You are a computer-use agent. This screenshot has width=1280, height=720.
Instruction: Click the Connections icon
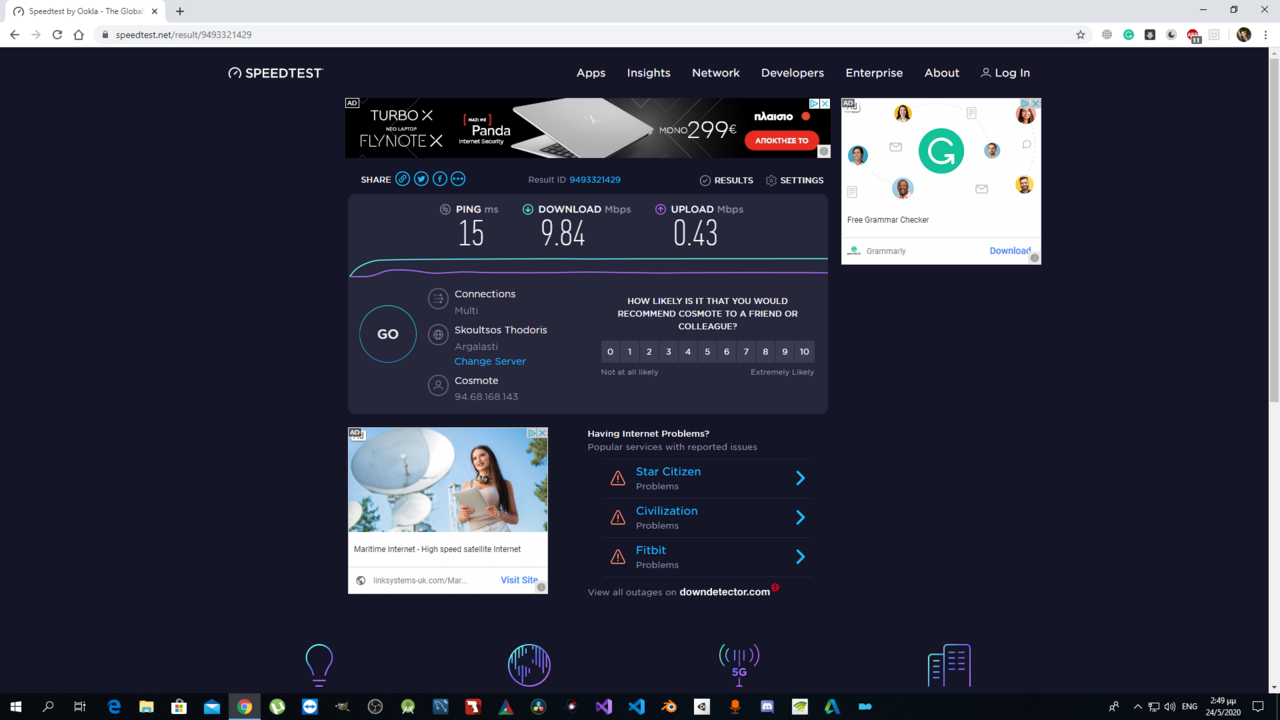[438, 298]
